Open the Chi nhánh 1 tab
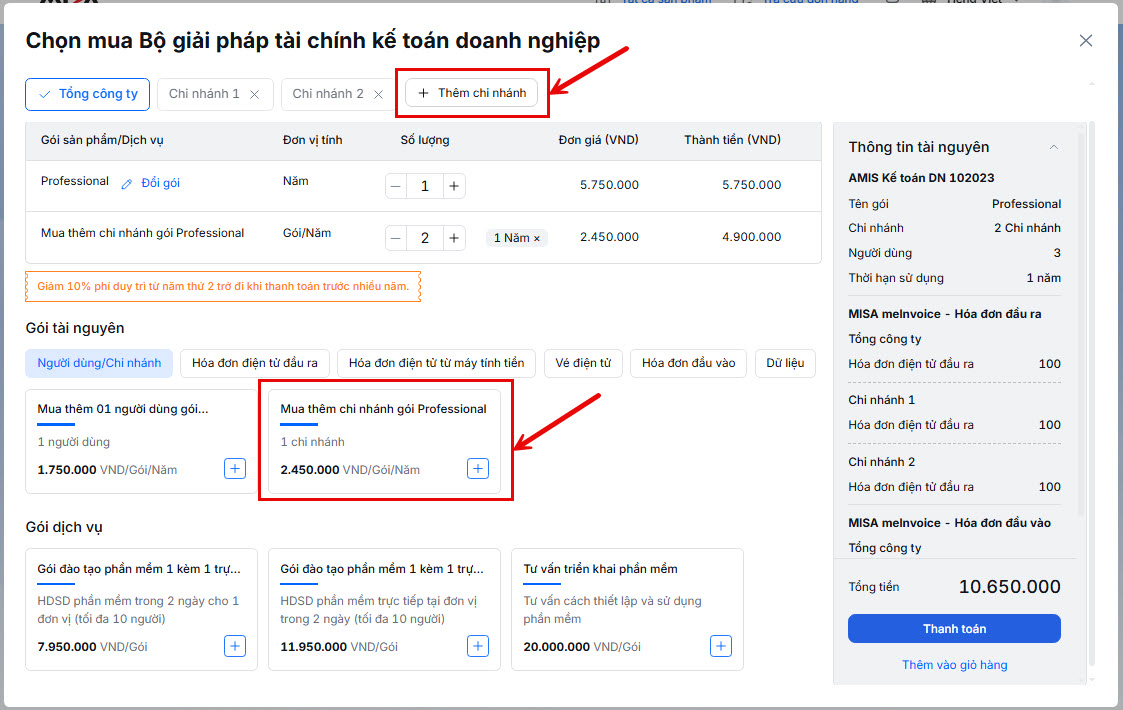Screen dimensions: 1123x710 pyautogui.click(x=204, y=94)
